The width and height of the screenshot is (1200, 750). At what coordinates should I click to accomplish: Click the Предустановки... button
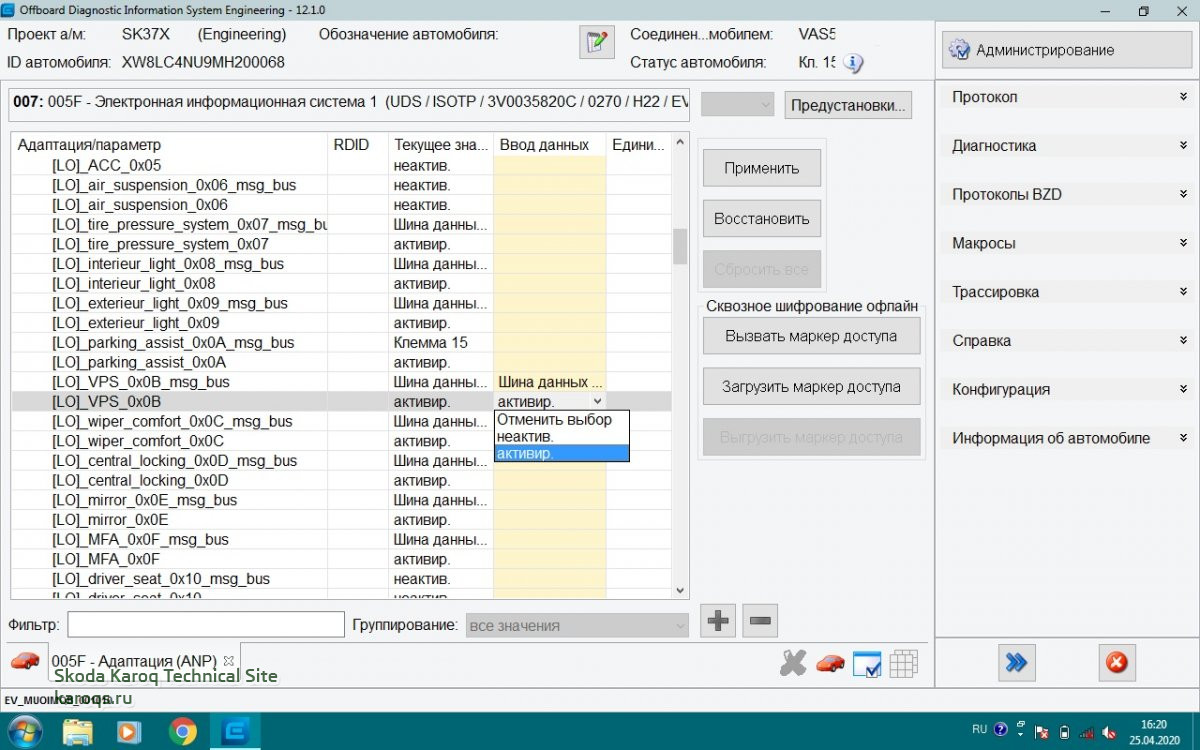pyautogui.click(x=848, y=105)
